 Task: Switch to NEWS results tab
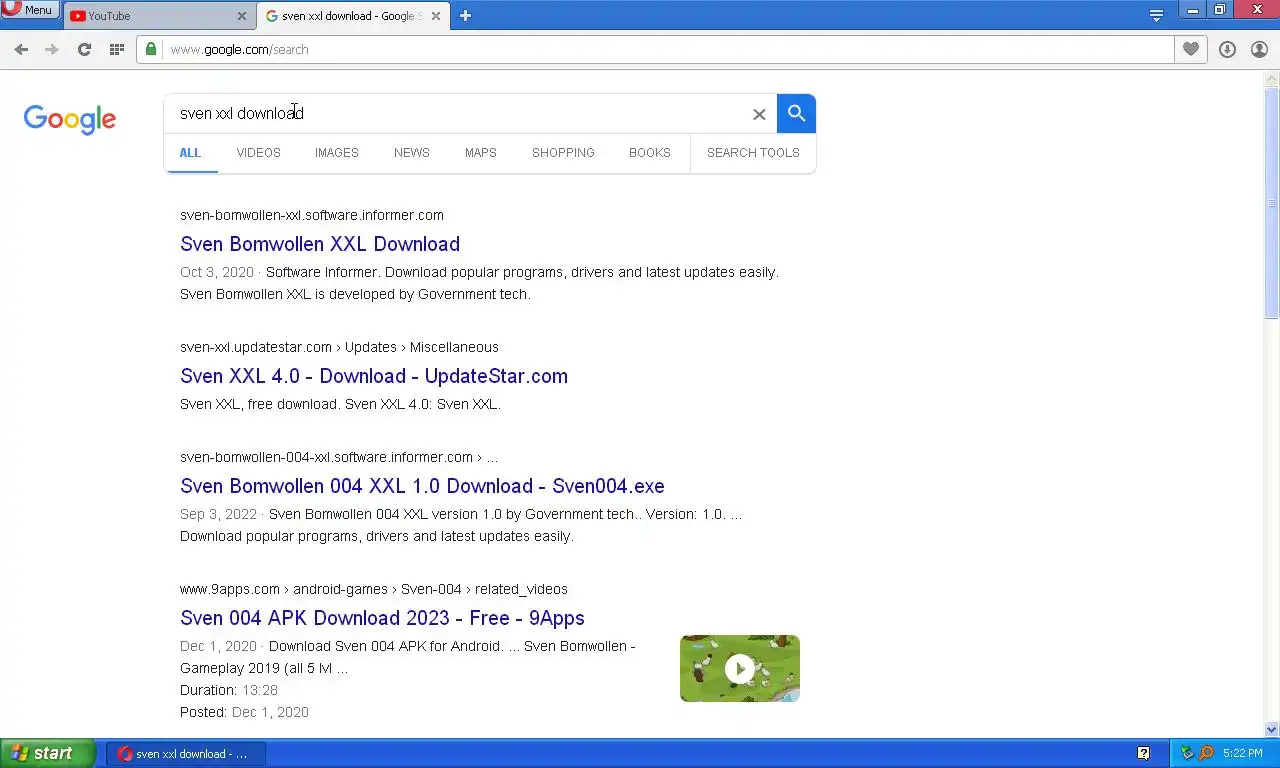tap(411, 153)
